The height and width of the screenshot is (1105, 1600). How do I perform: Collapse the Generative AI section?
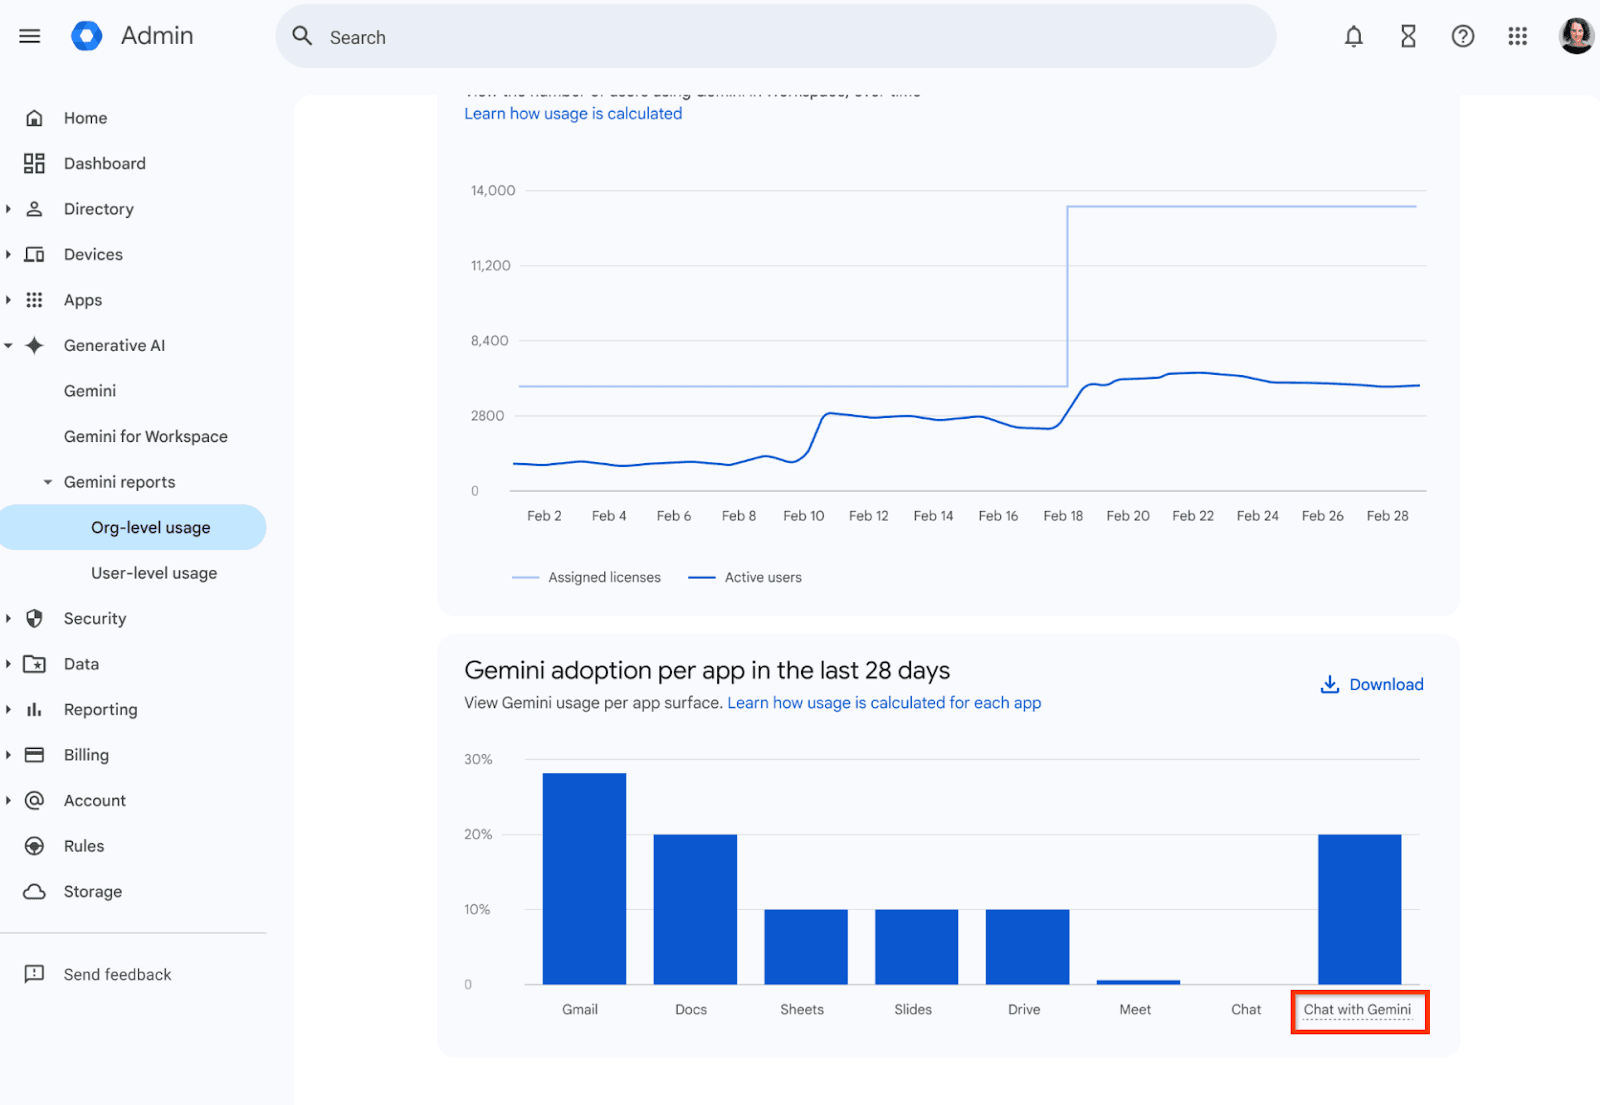(8, 346)
